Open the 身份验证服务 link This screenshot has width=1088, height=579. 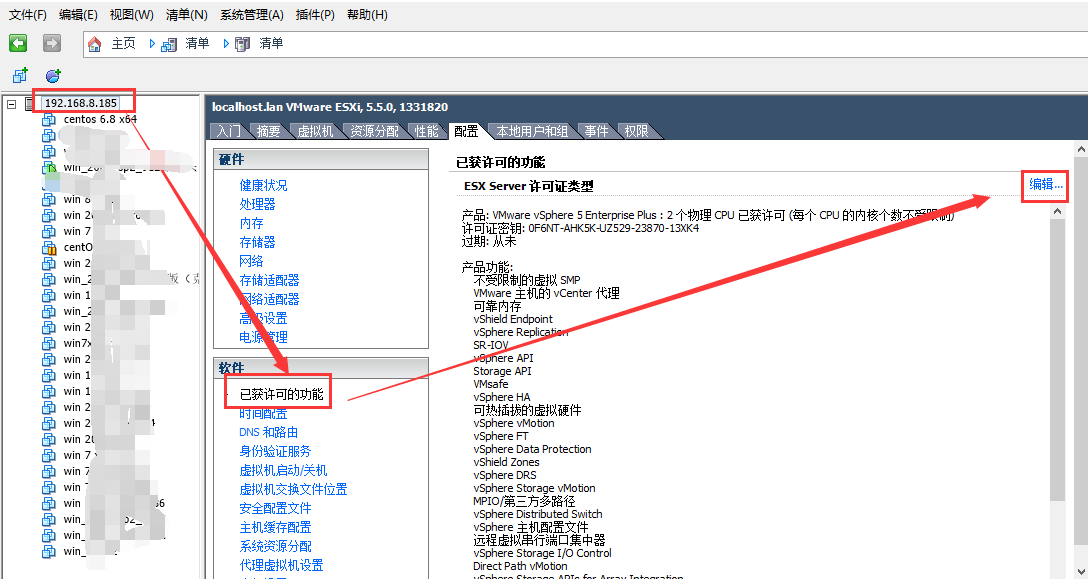[275, 451]
